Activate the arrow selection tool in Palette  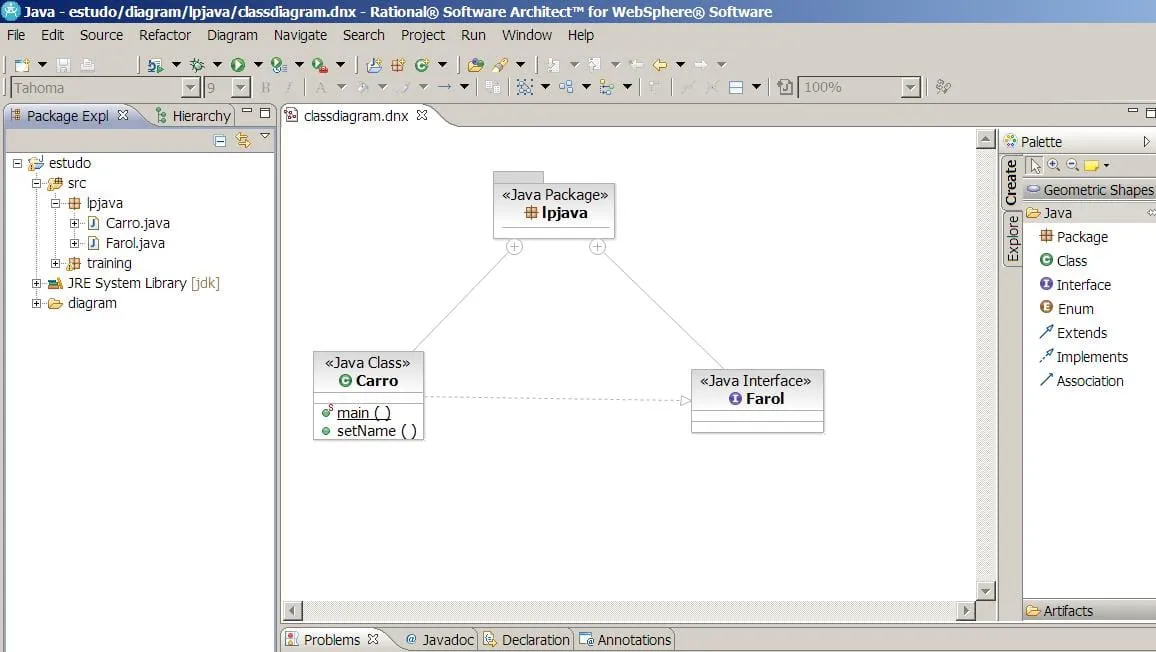1035,165
